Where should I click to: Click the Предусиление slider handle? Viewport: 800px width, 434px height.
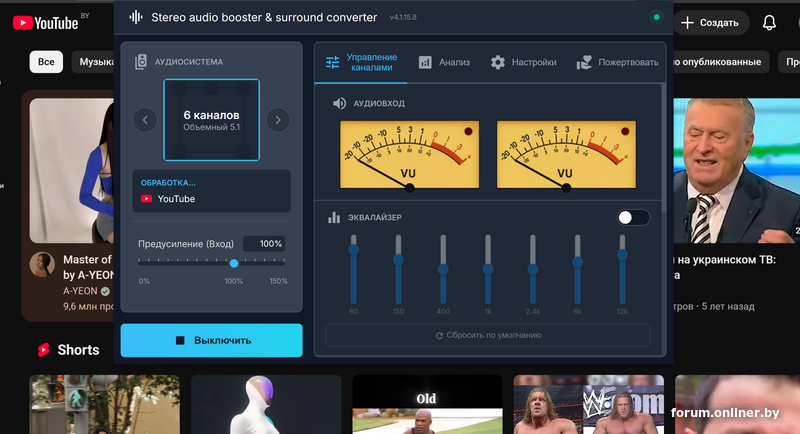click(234, 263)
